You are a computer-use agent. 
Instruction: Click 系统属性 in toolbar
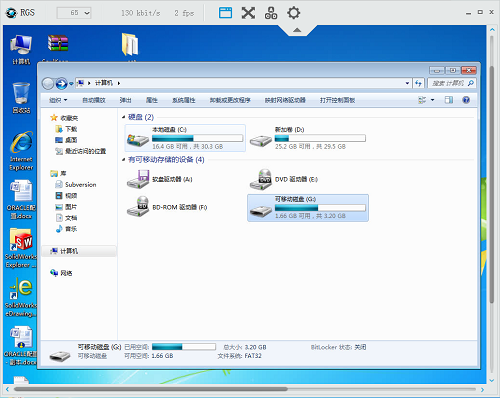[184, 100]
